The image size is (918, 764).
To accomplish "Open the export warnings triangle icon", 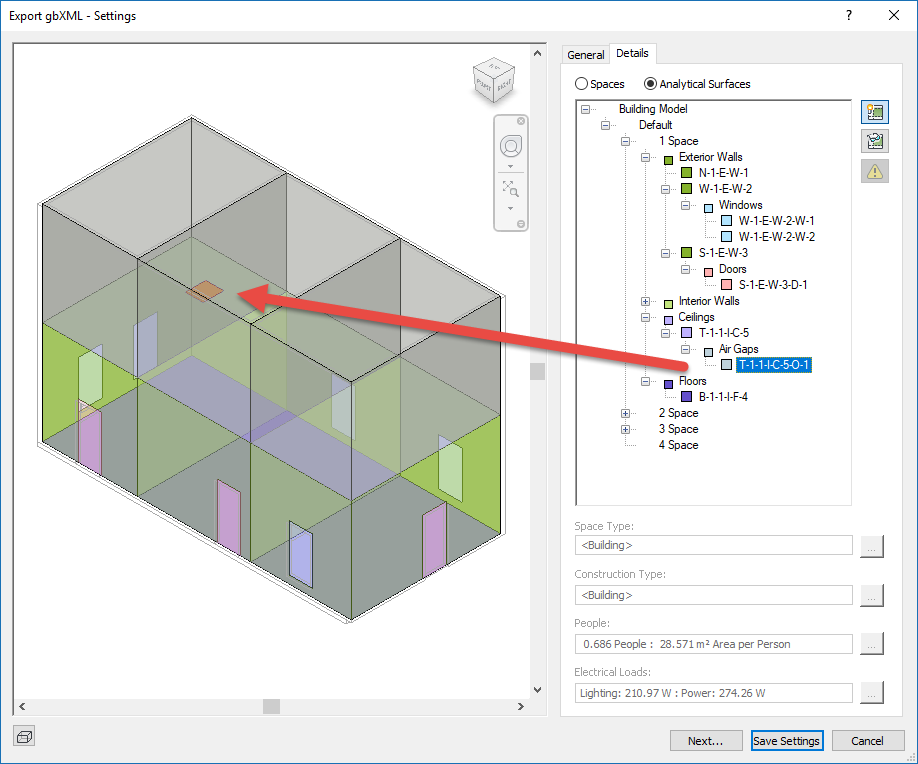I will tap(874, 170).
